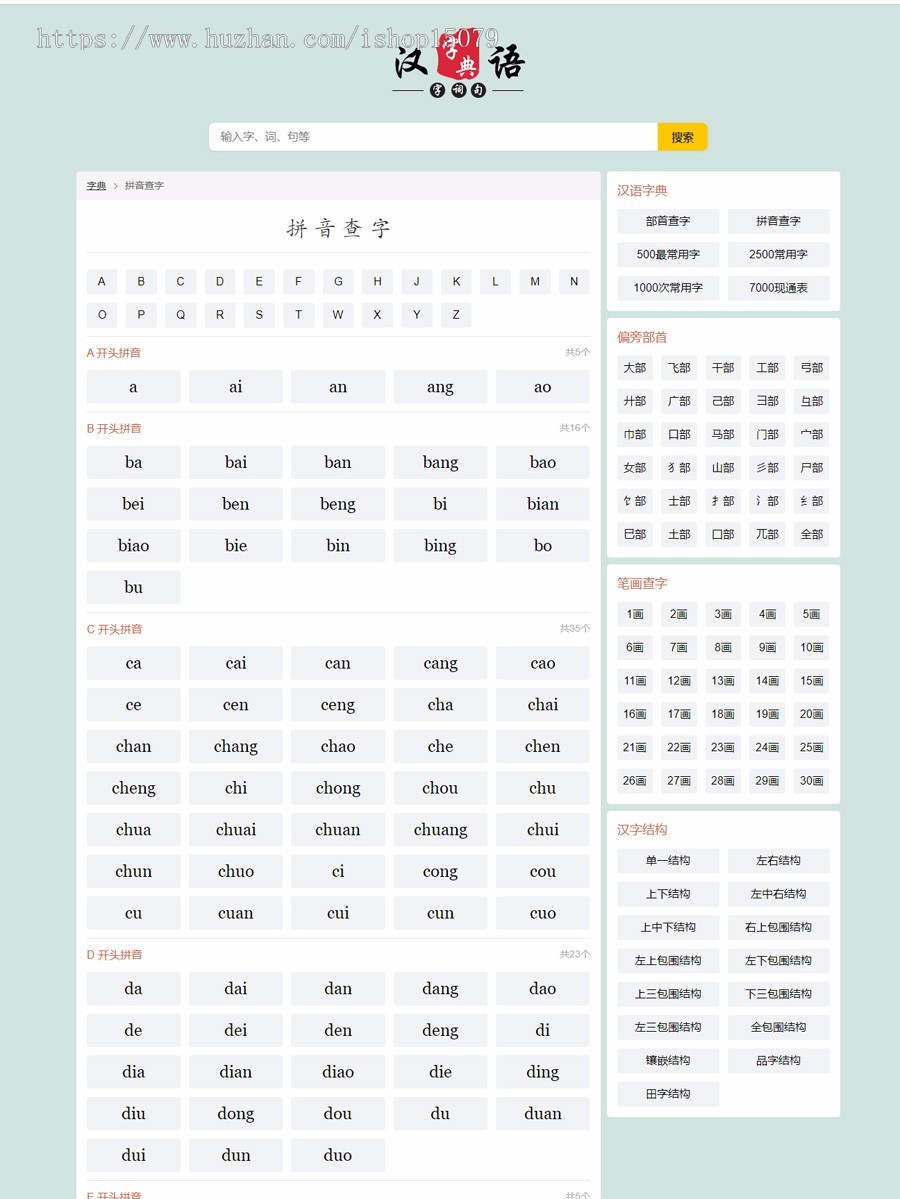Open 部首查字 in sidebar
This screenshot has width=900, height=1199.
point(668,221)
